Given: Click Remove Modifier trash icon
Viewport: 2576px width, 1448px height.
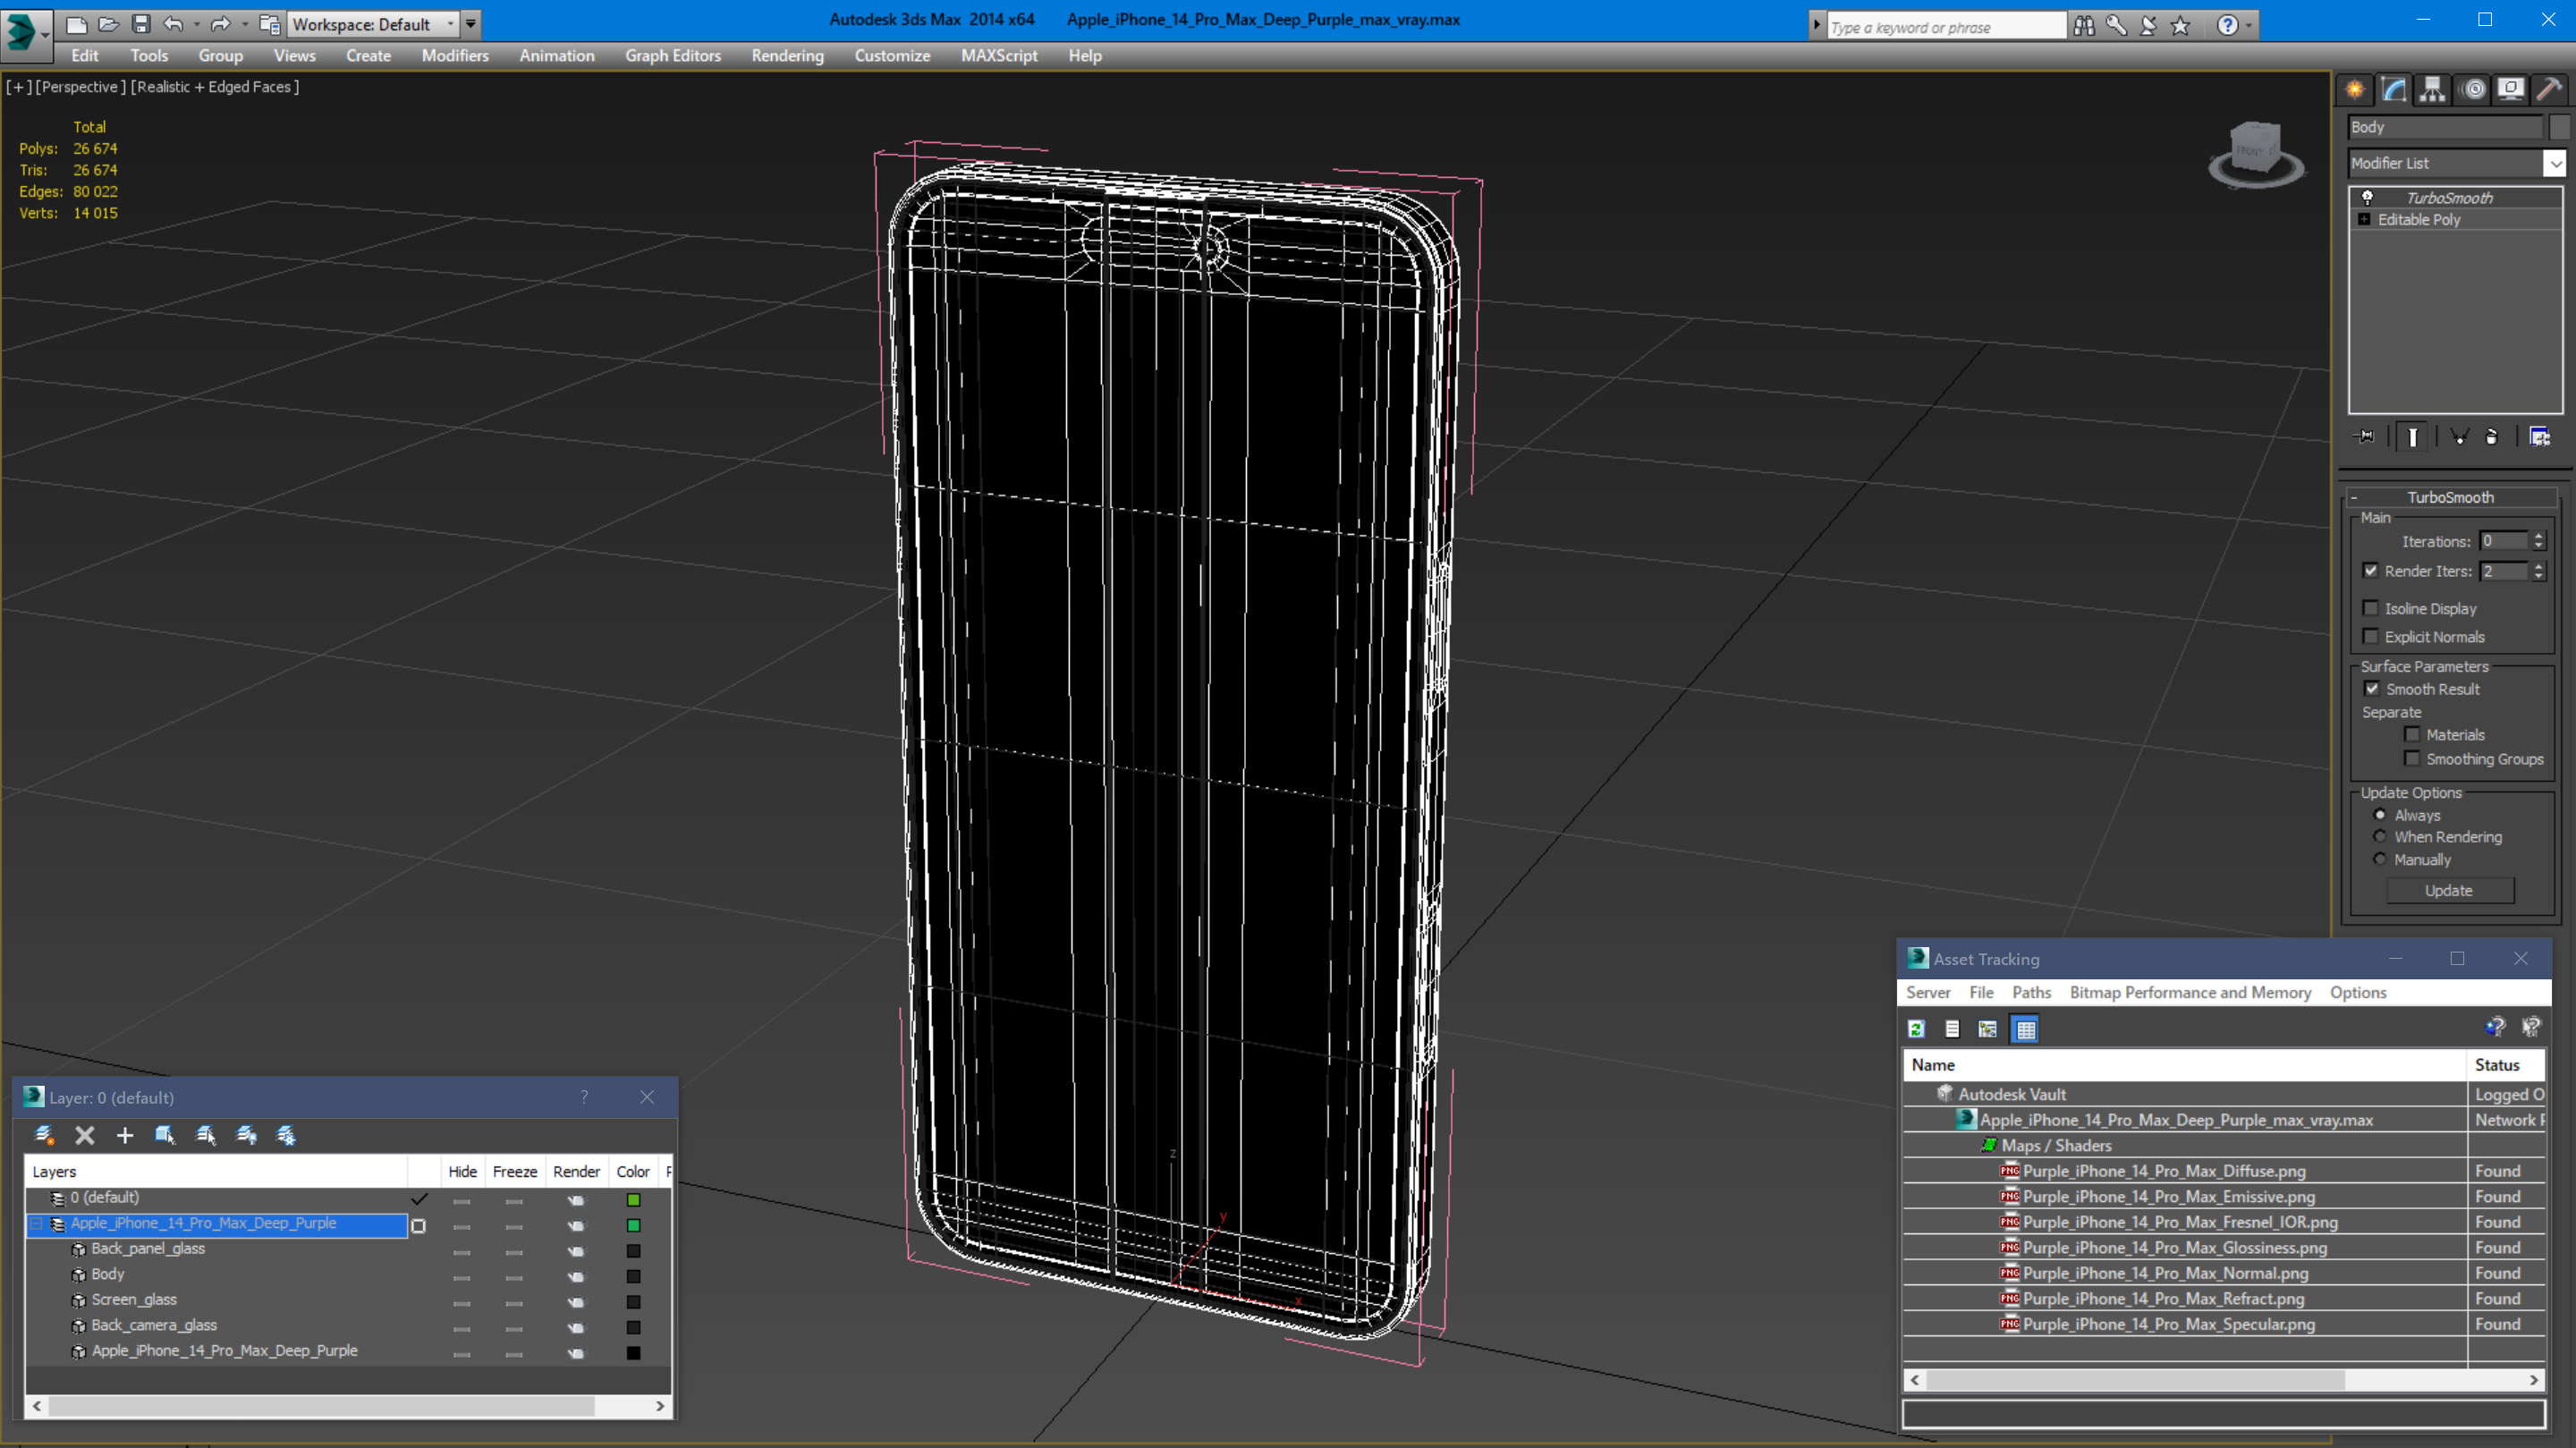Looking at the screenshot, I should [2492, 437].
